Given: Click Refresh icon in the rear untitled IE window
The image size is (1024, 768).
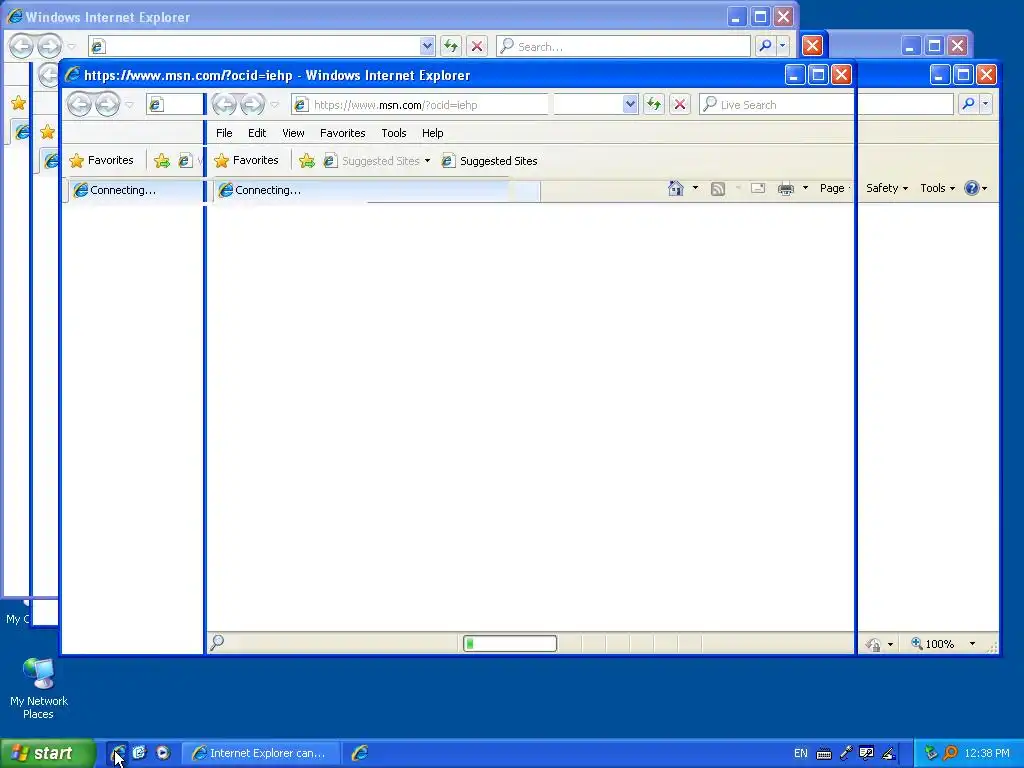Looking at the screenshot, I should point(451,46).
